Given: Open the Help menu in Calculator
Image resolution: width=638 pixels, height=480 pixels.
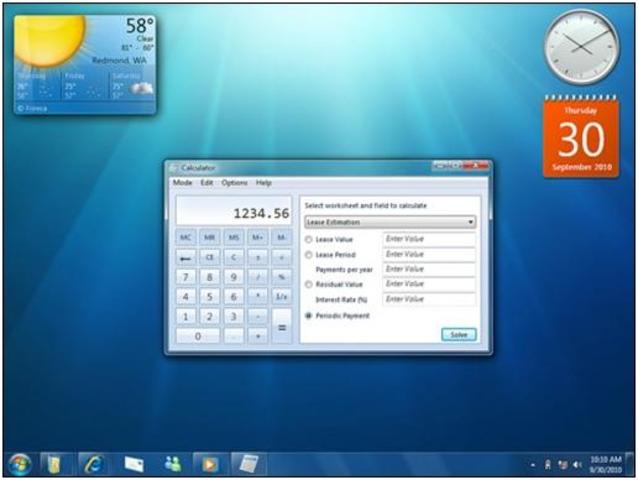Looking at the screenshot, I should pyautogui.click(x=264, y=183).
